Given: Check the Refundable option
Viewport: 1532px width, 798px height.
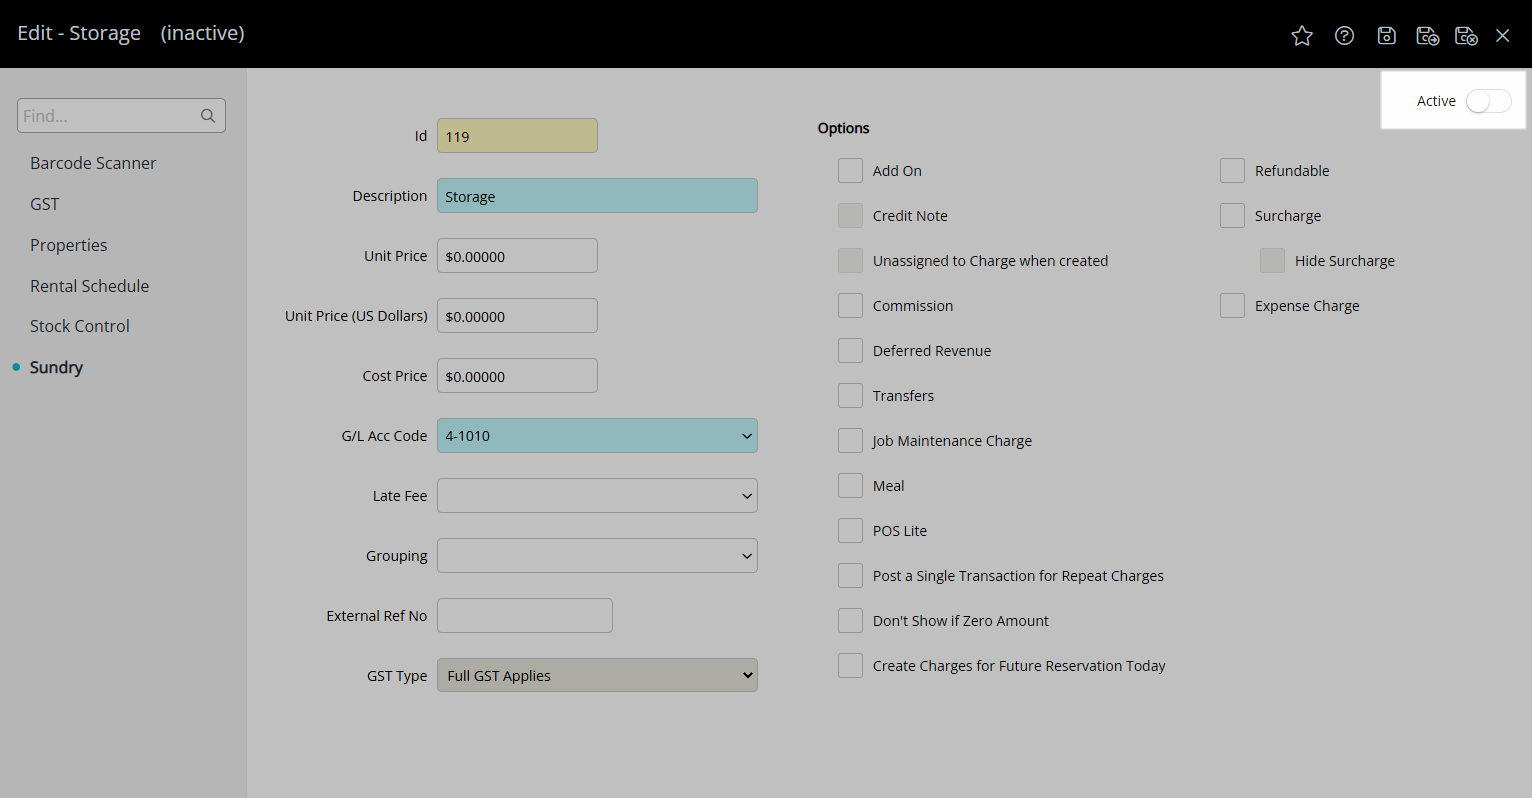Looking at the screenshot, I should coord(1232,171).
